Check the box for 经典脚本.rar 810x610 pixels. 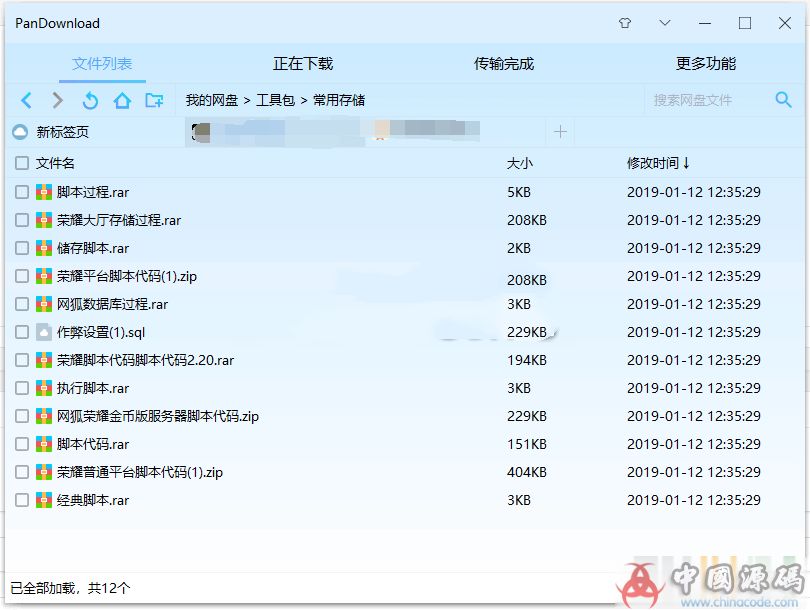pyautogui.click(x=22, y=499)
